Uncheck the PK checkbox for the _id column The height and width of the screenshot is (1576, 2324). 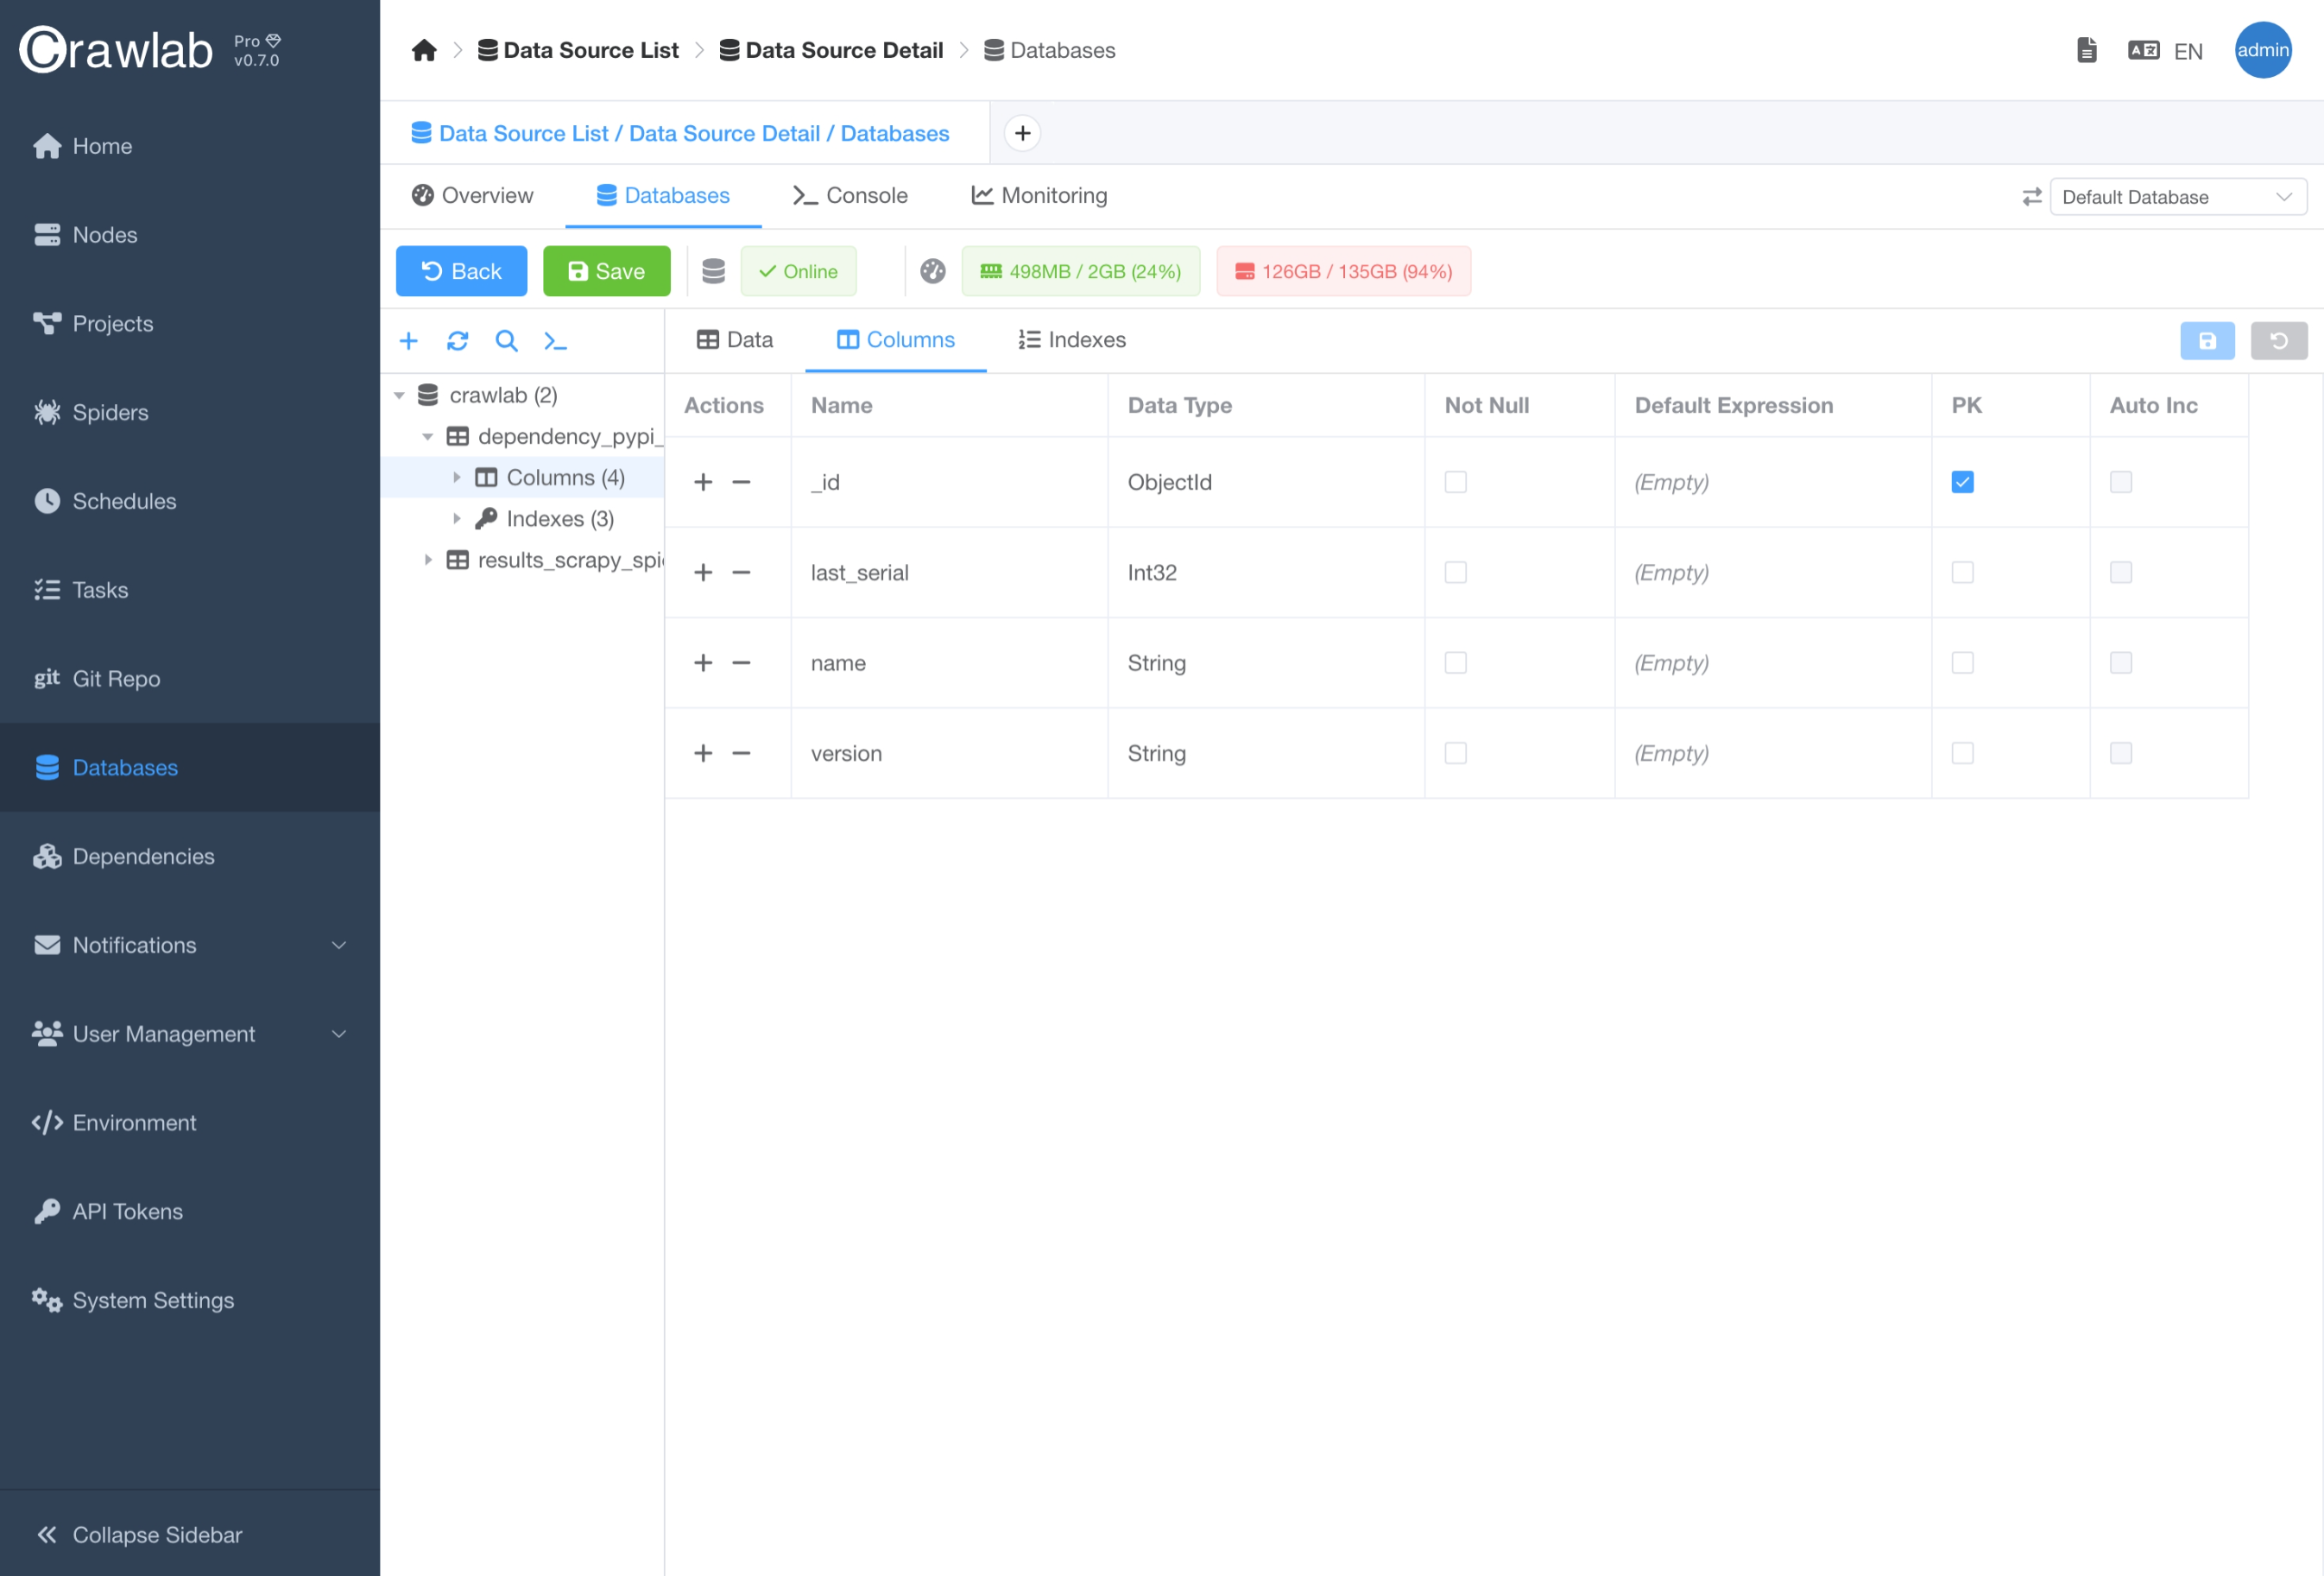coord(1963,481)
